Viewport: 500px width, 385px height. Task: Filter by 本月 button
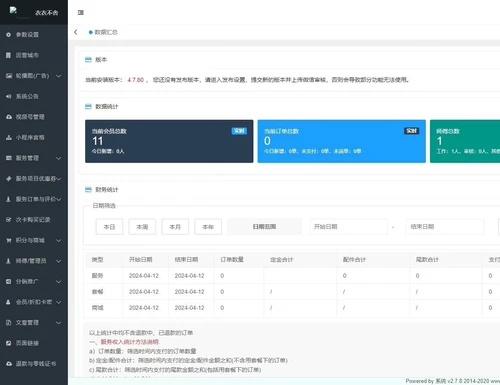(x=175, y=227)
